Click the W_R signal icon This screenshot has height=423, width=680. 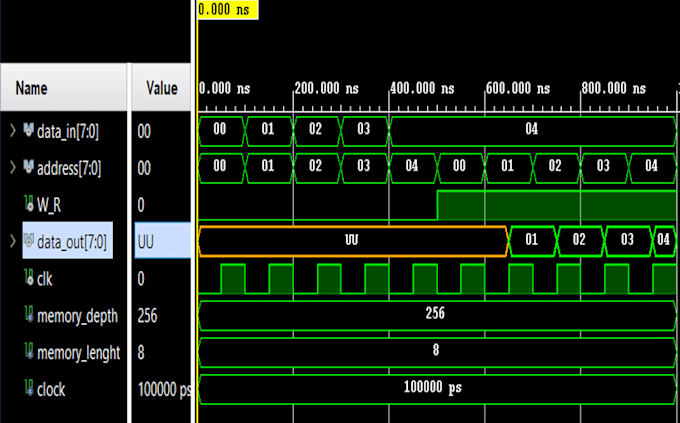(29, 203)
